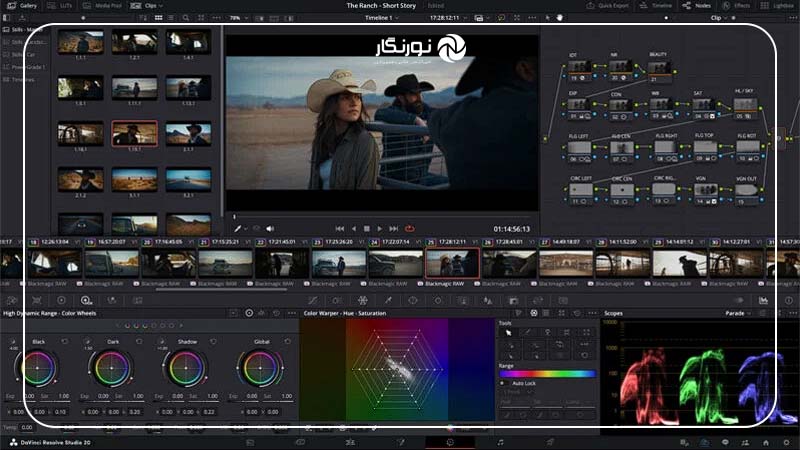Open the viewer zoom percentage dropdown
The height and width of the screenshot is (450, 800).
pyautogui.click(x=238, y=18)
